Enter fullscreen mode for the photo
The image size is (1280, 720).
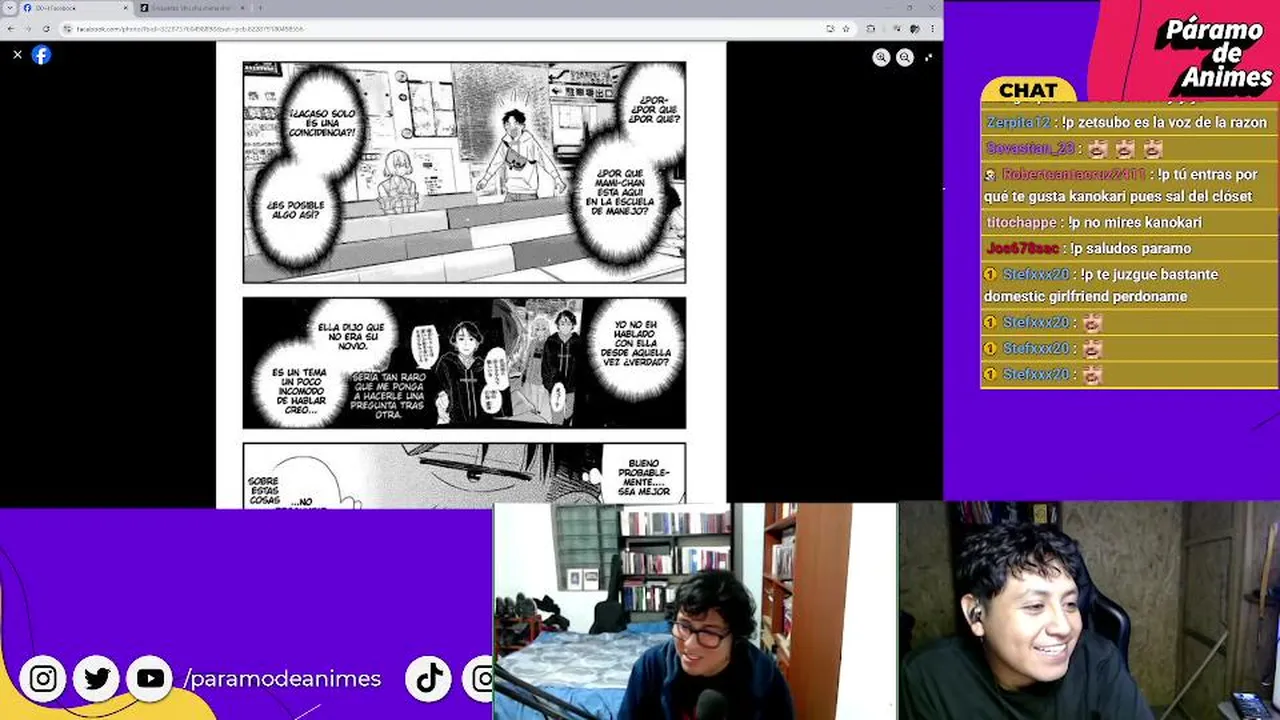pos(929,57)
